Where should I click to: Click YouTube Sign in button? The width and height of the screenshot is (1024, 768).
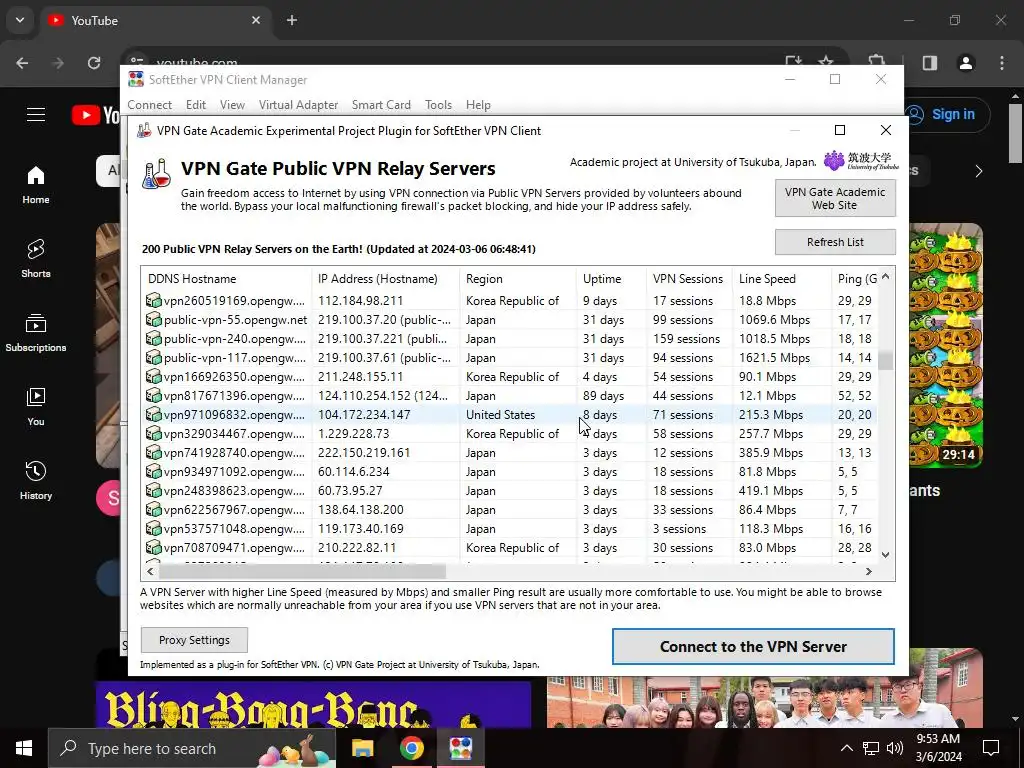coord(946,114)
